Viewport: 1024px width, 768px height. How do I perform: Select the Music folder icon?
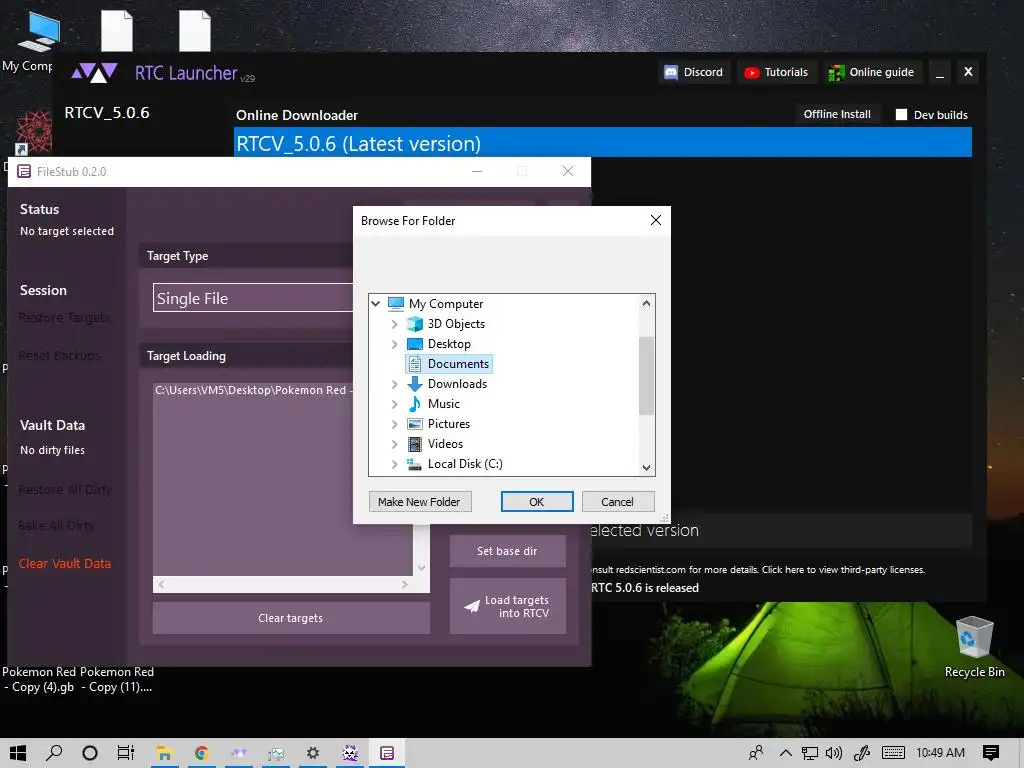[x=415, y=404]
